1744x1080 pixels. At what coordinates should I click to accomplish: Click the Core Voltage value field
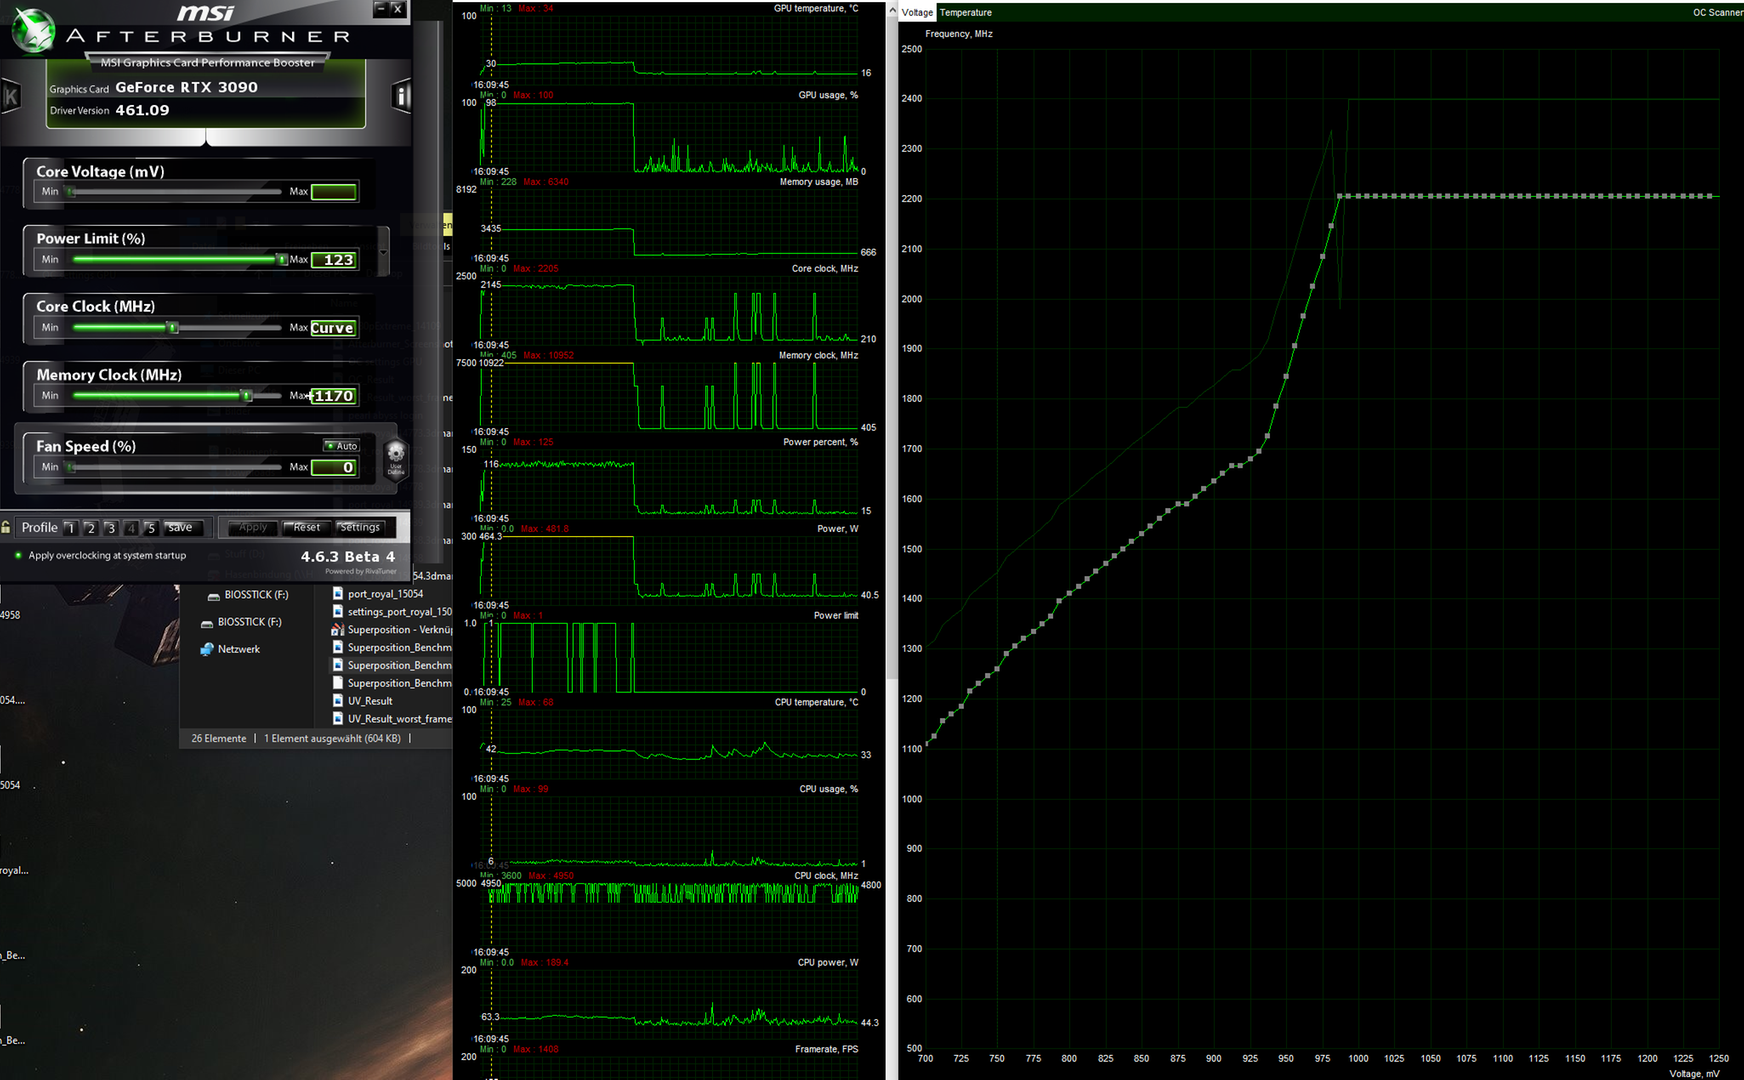pyautogui.click(x=334, y=192)
